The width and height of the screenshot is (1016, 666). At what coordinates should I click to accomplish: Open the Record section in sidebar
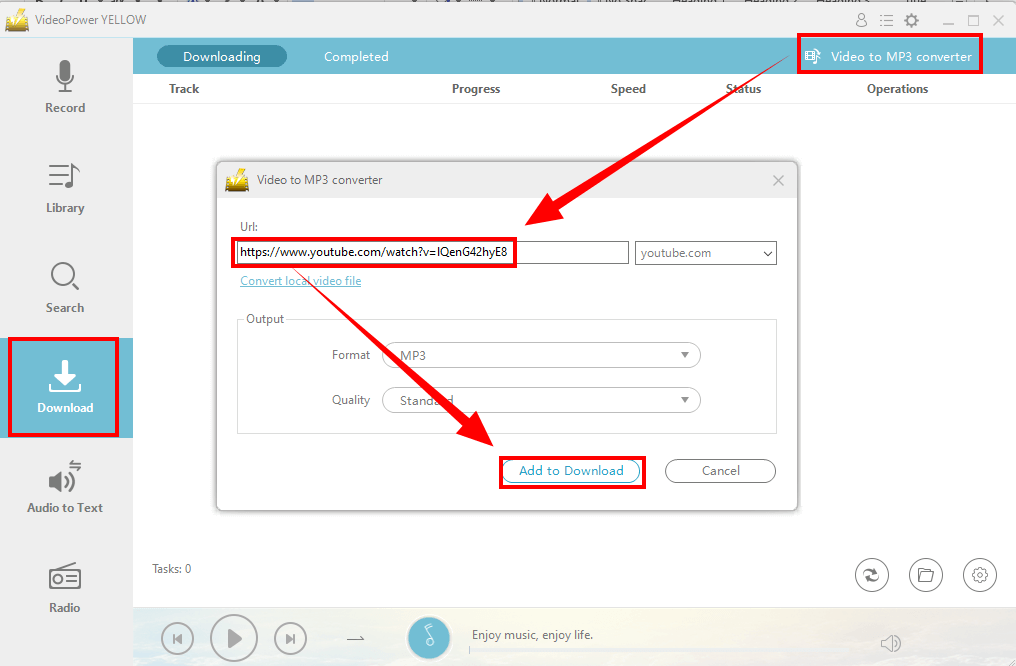65,87
